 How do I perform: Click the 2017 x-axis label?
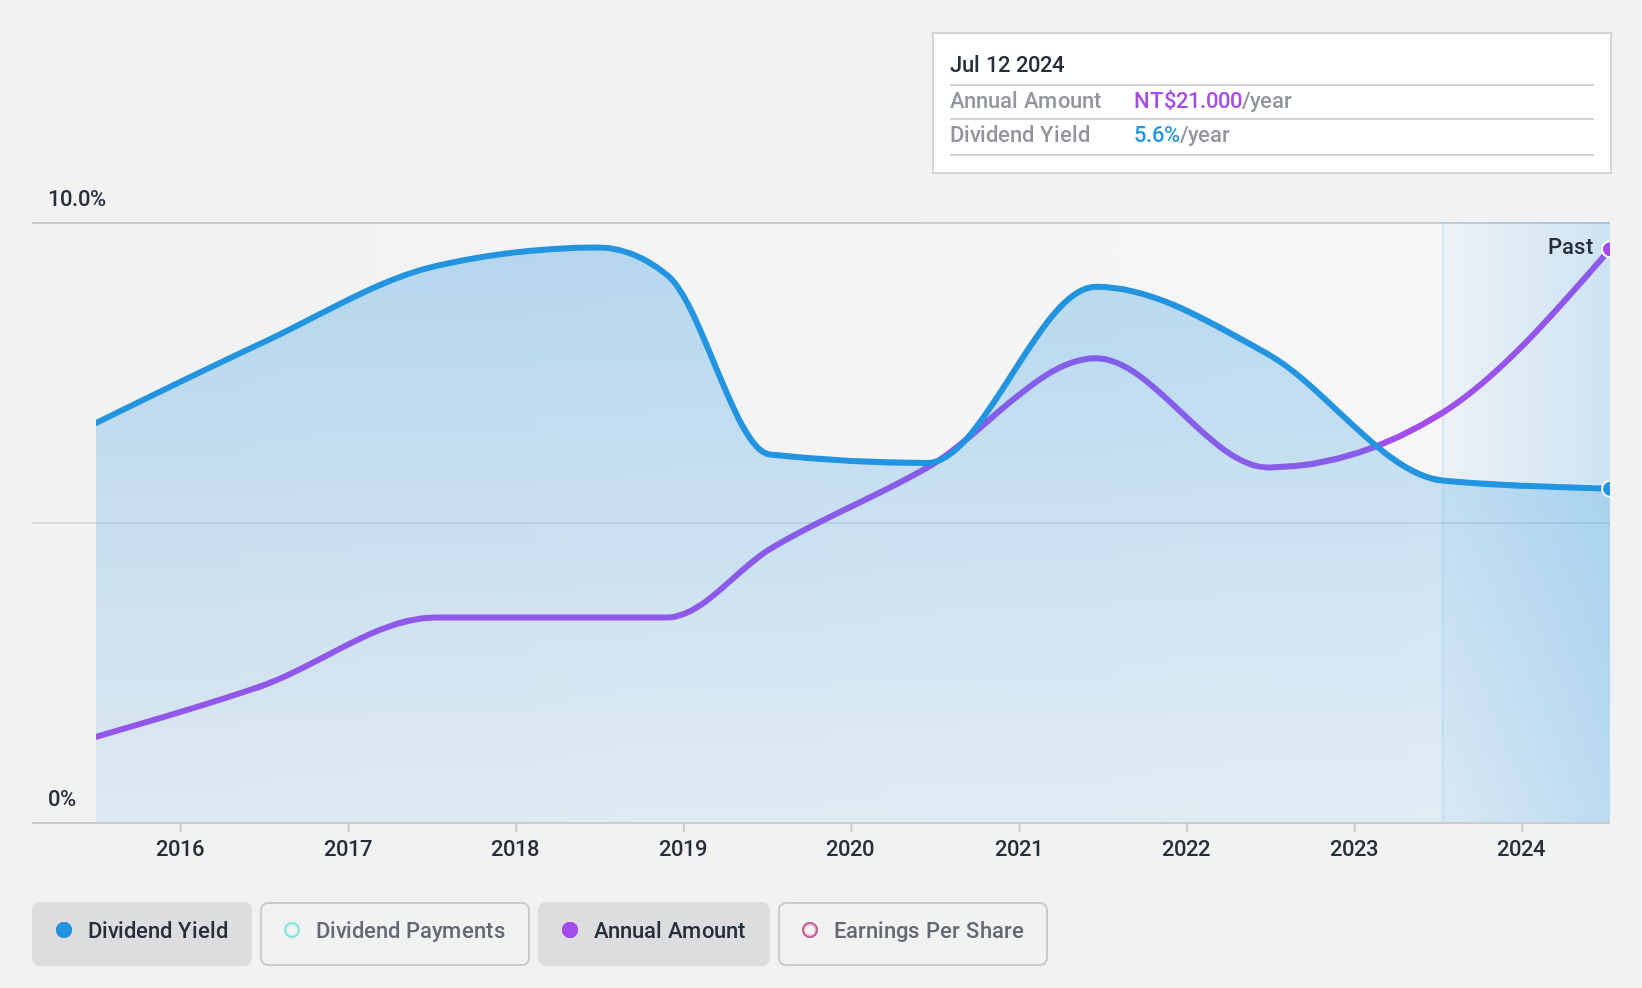(x=348, y=849)
